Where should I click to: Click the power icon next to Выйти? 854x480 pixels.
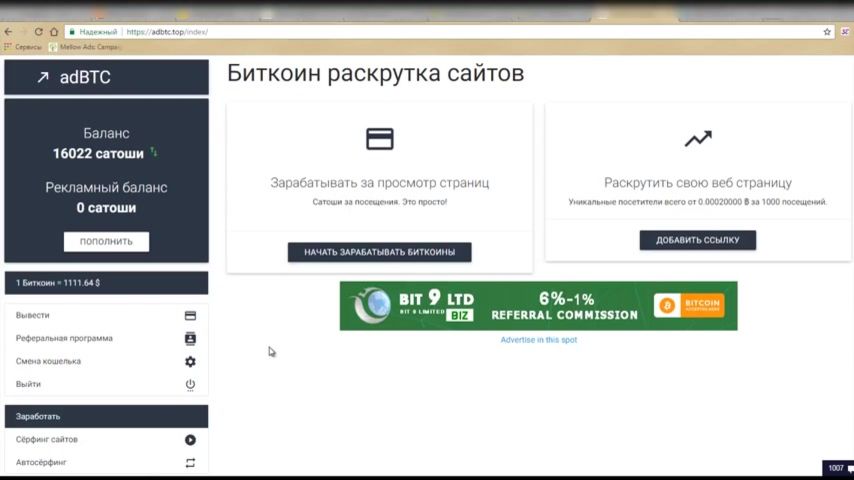[190, 385]
